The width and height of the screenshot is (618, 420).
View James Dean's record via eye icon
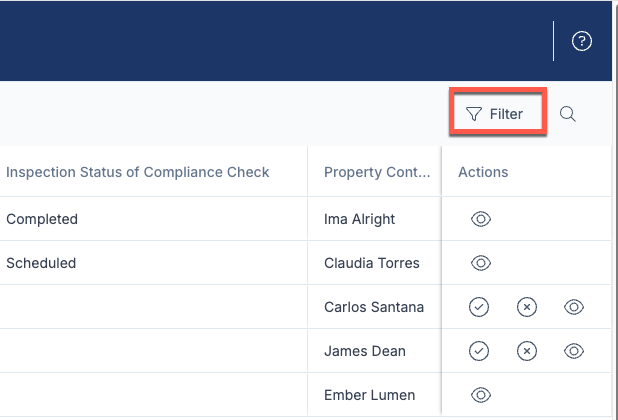(574, 351)
